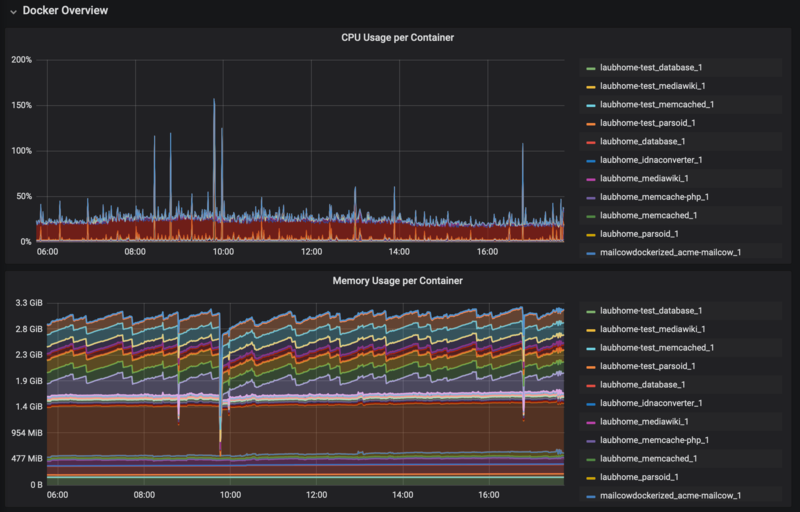The height and width of the screenshot is (512, 800).
Task: Click color marker for laubhome_memcached_1 in CPU legend
Action: [x=590, y=215]
